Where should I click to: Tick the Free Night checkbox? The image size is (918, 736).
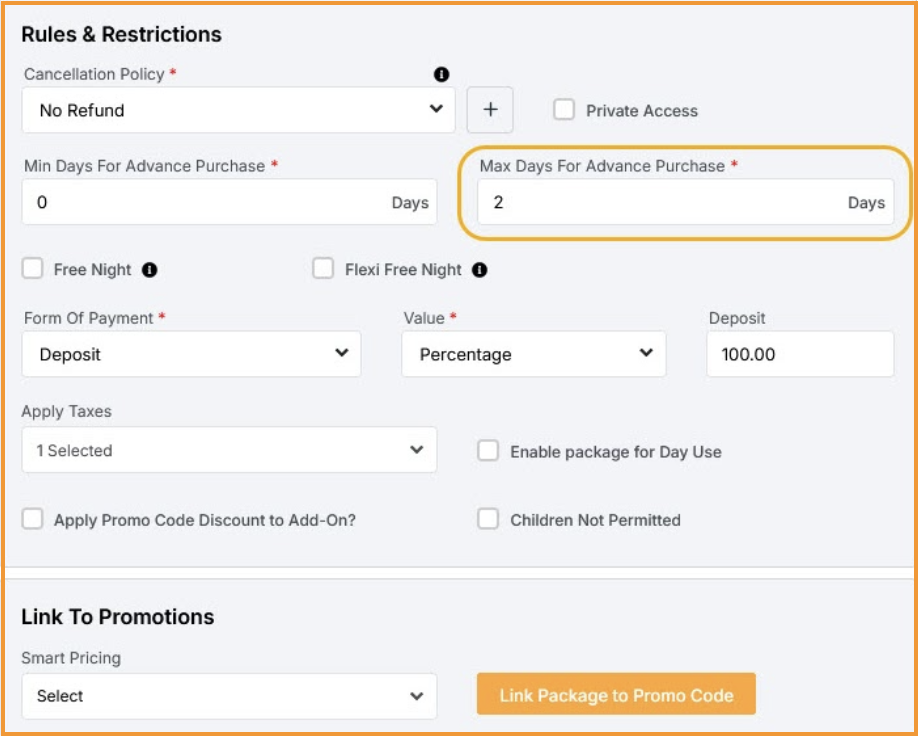click(x=33, y=269)
